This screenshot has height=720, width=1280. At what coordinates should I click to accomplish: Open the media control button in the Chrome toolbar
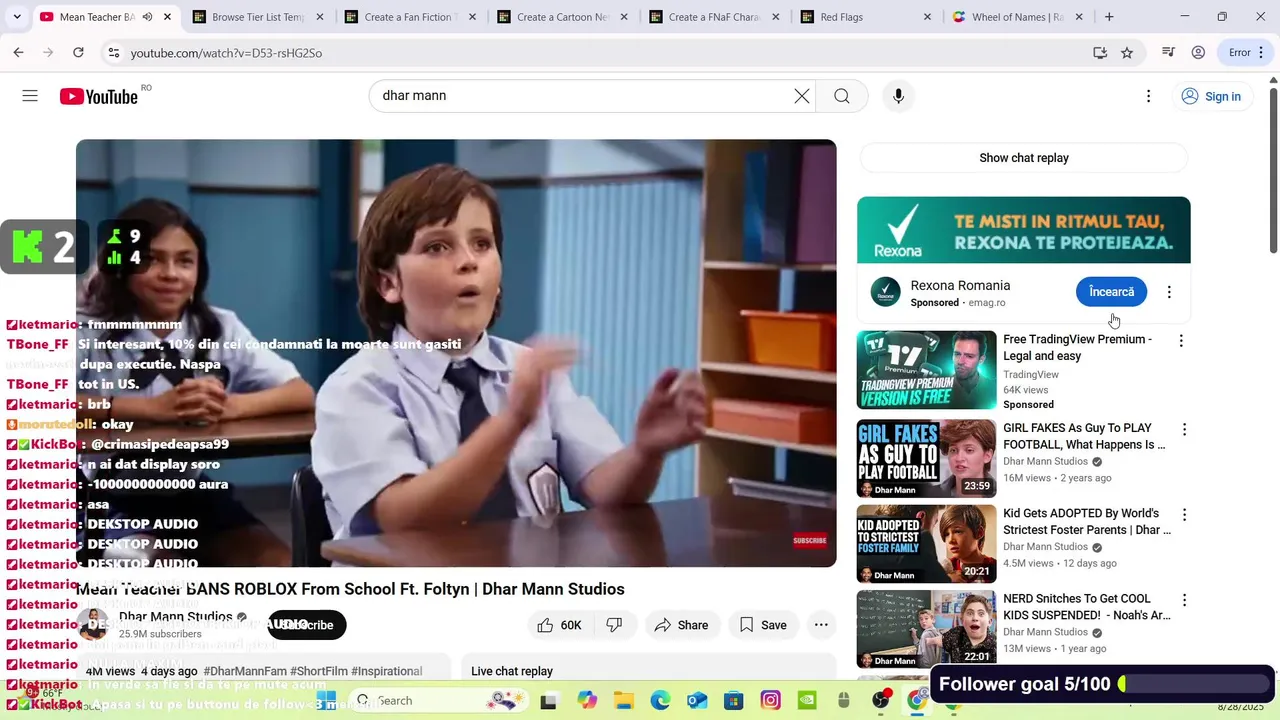pyautogui.click(x=1168, y=53)
